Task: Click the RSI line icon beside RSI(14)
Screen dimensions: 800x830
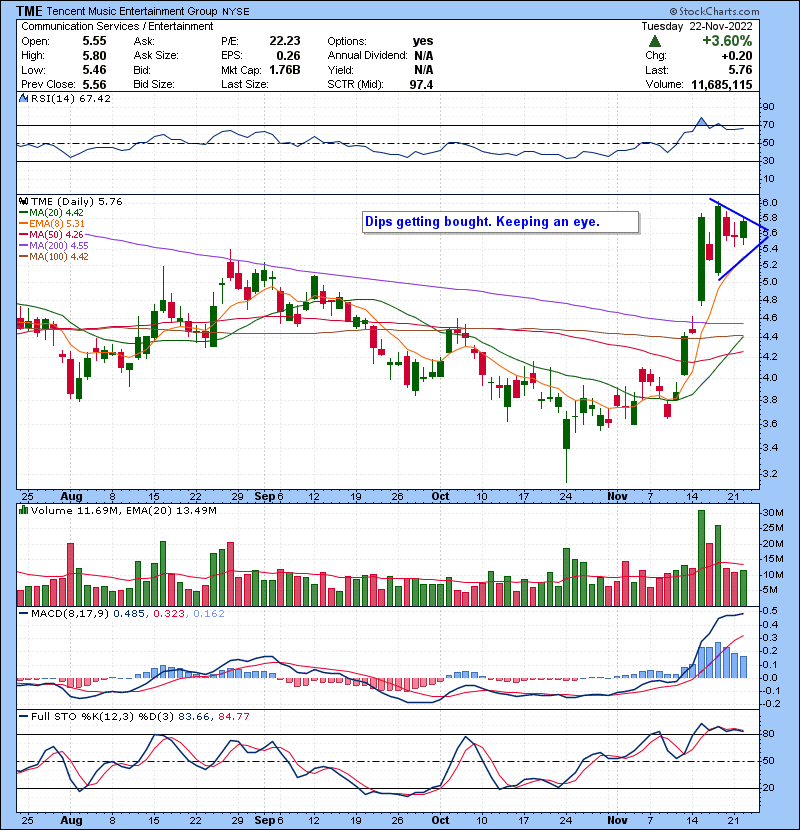Action: [23, 98]
